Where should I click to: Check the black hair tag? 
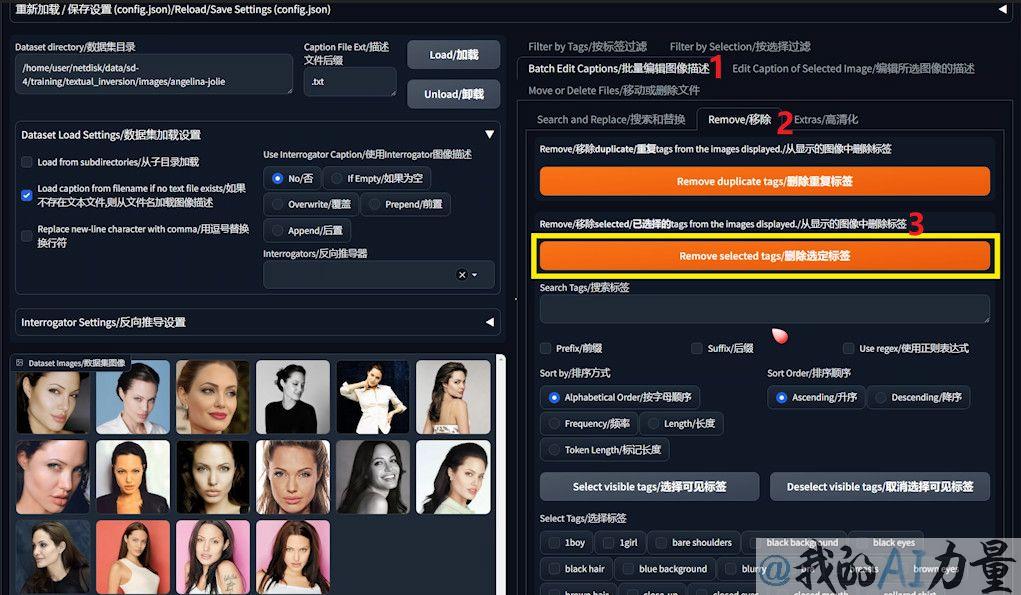[x=554, y=569]
